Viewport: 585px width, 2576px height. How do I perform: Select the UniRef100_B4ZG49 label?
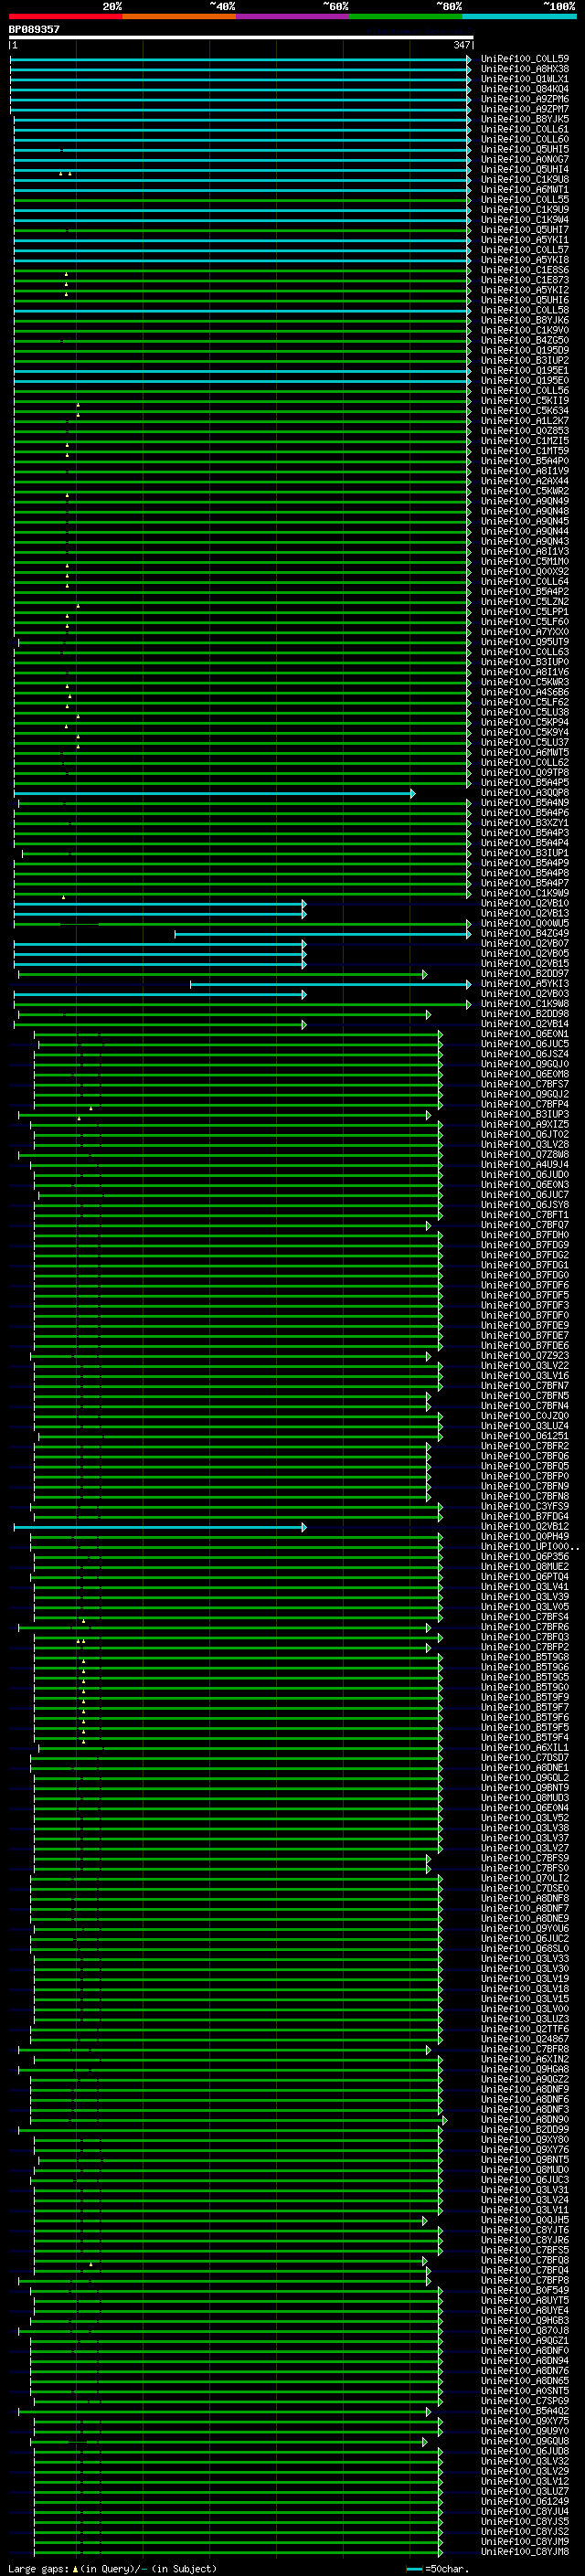524,934
